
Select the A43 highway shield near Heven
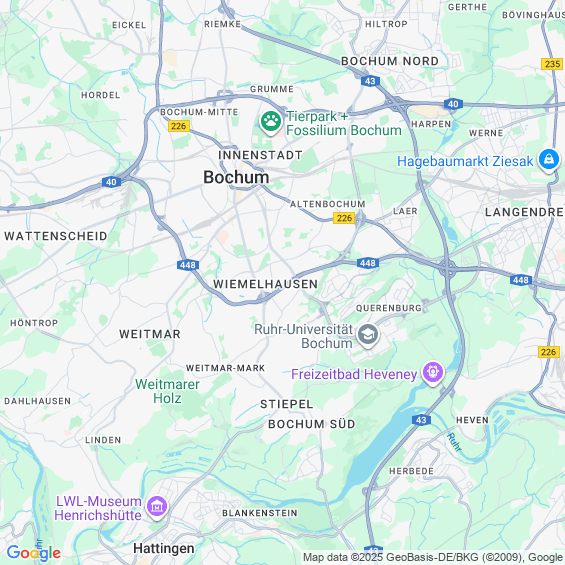point(421,420)
